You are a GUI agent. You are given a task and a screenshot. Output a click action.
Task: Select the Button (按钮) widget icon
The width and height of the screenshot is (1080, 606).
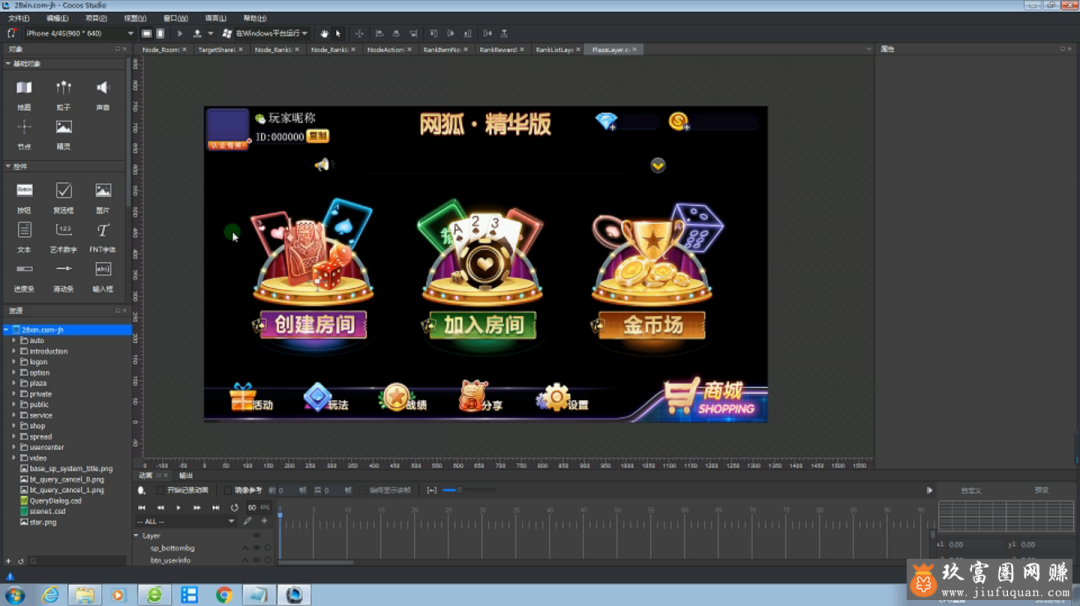24,190
